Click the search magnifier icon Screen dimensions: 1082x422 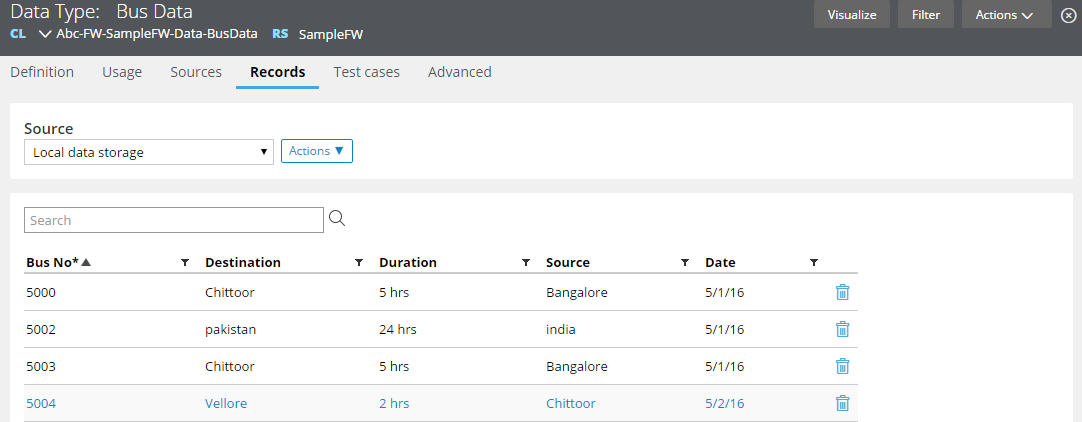pos(337,219)
